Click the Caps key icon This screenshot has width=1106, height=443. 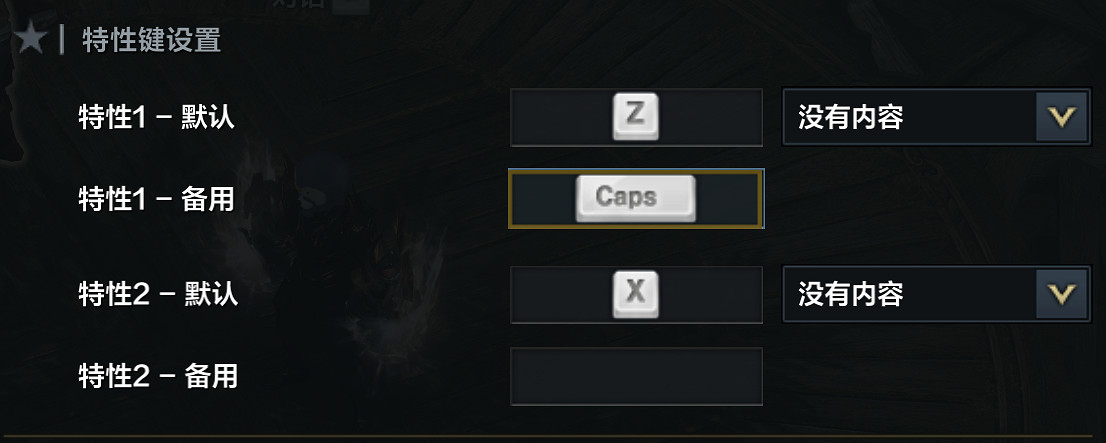pyautogui.click(x=635, y=198)
